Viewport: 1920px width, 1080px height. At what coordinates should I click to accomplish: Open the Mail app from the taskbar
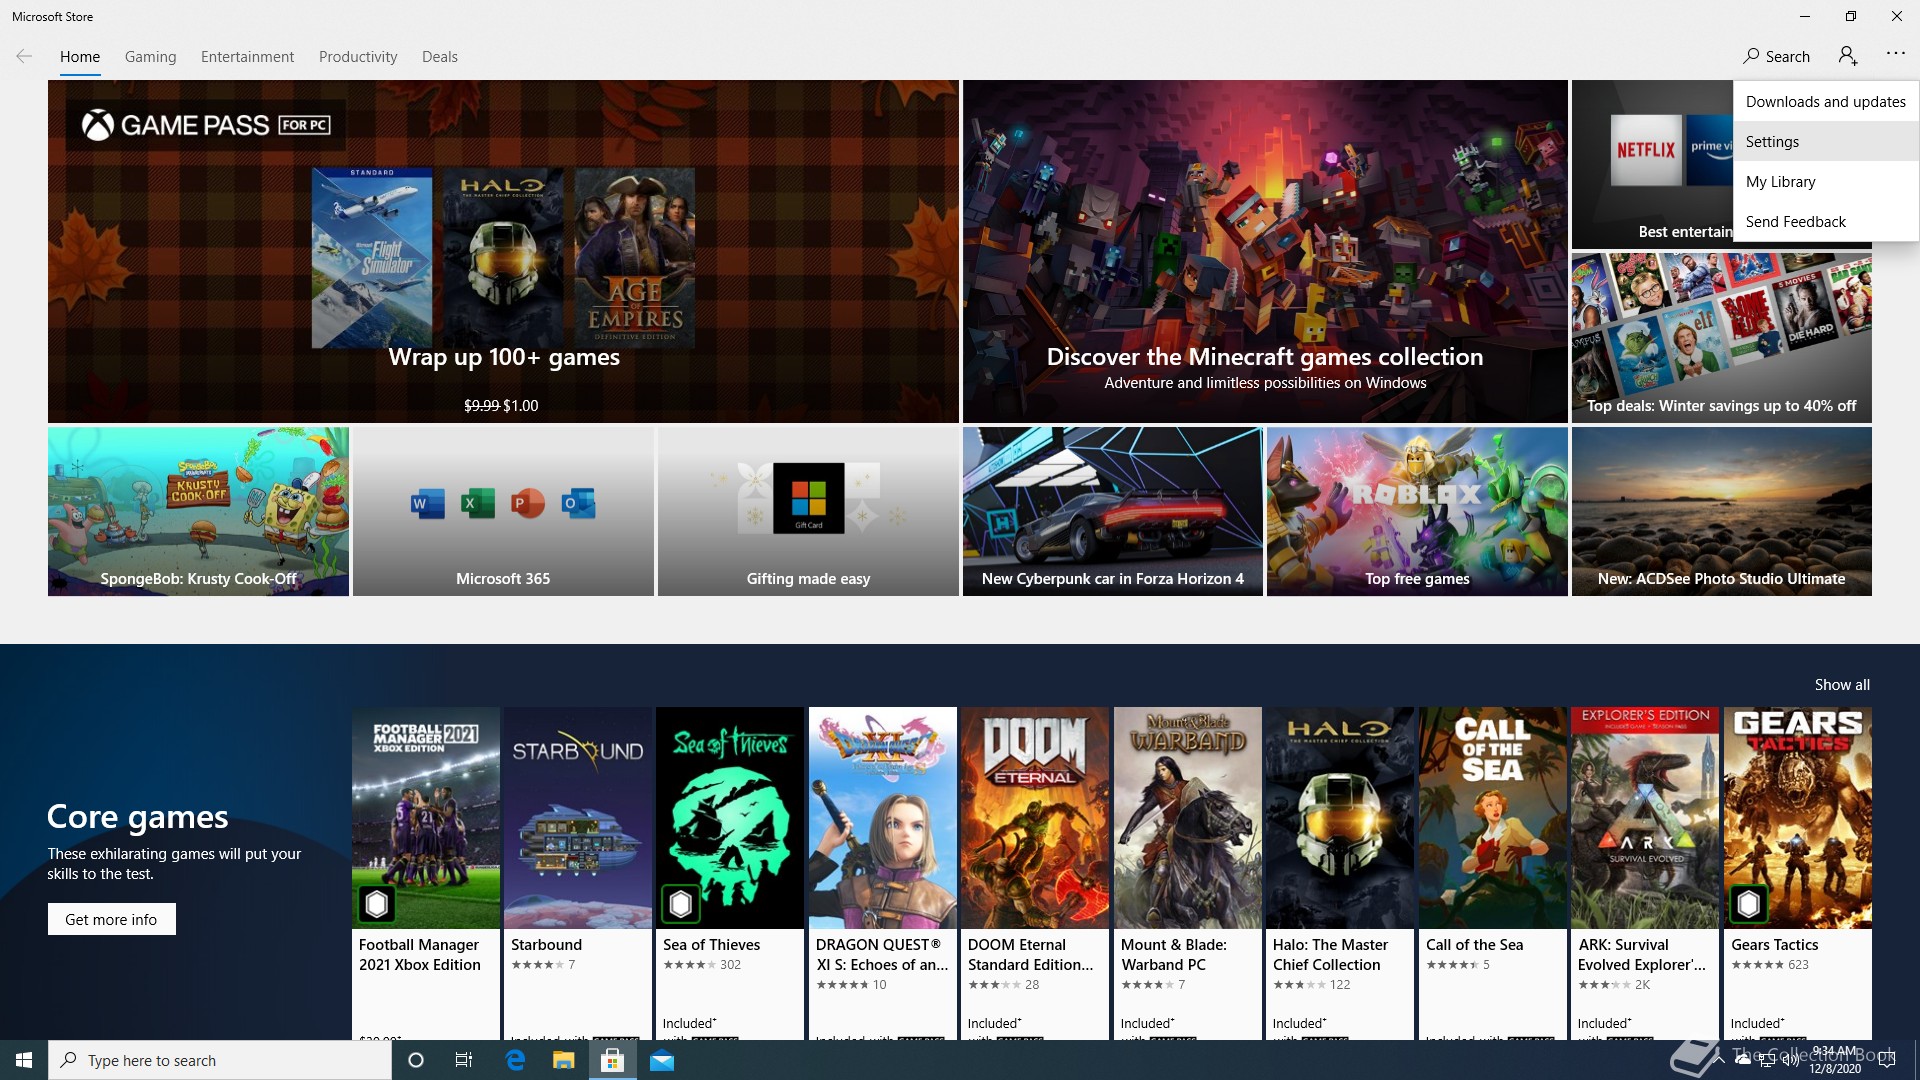tap(662, 1060)
